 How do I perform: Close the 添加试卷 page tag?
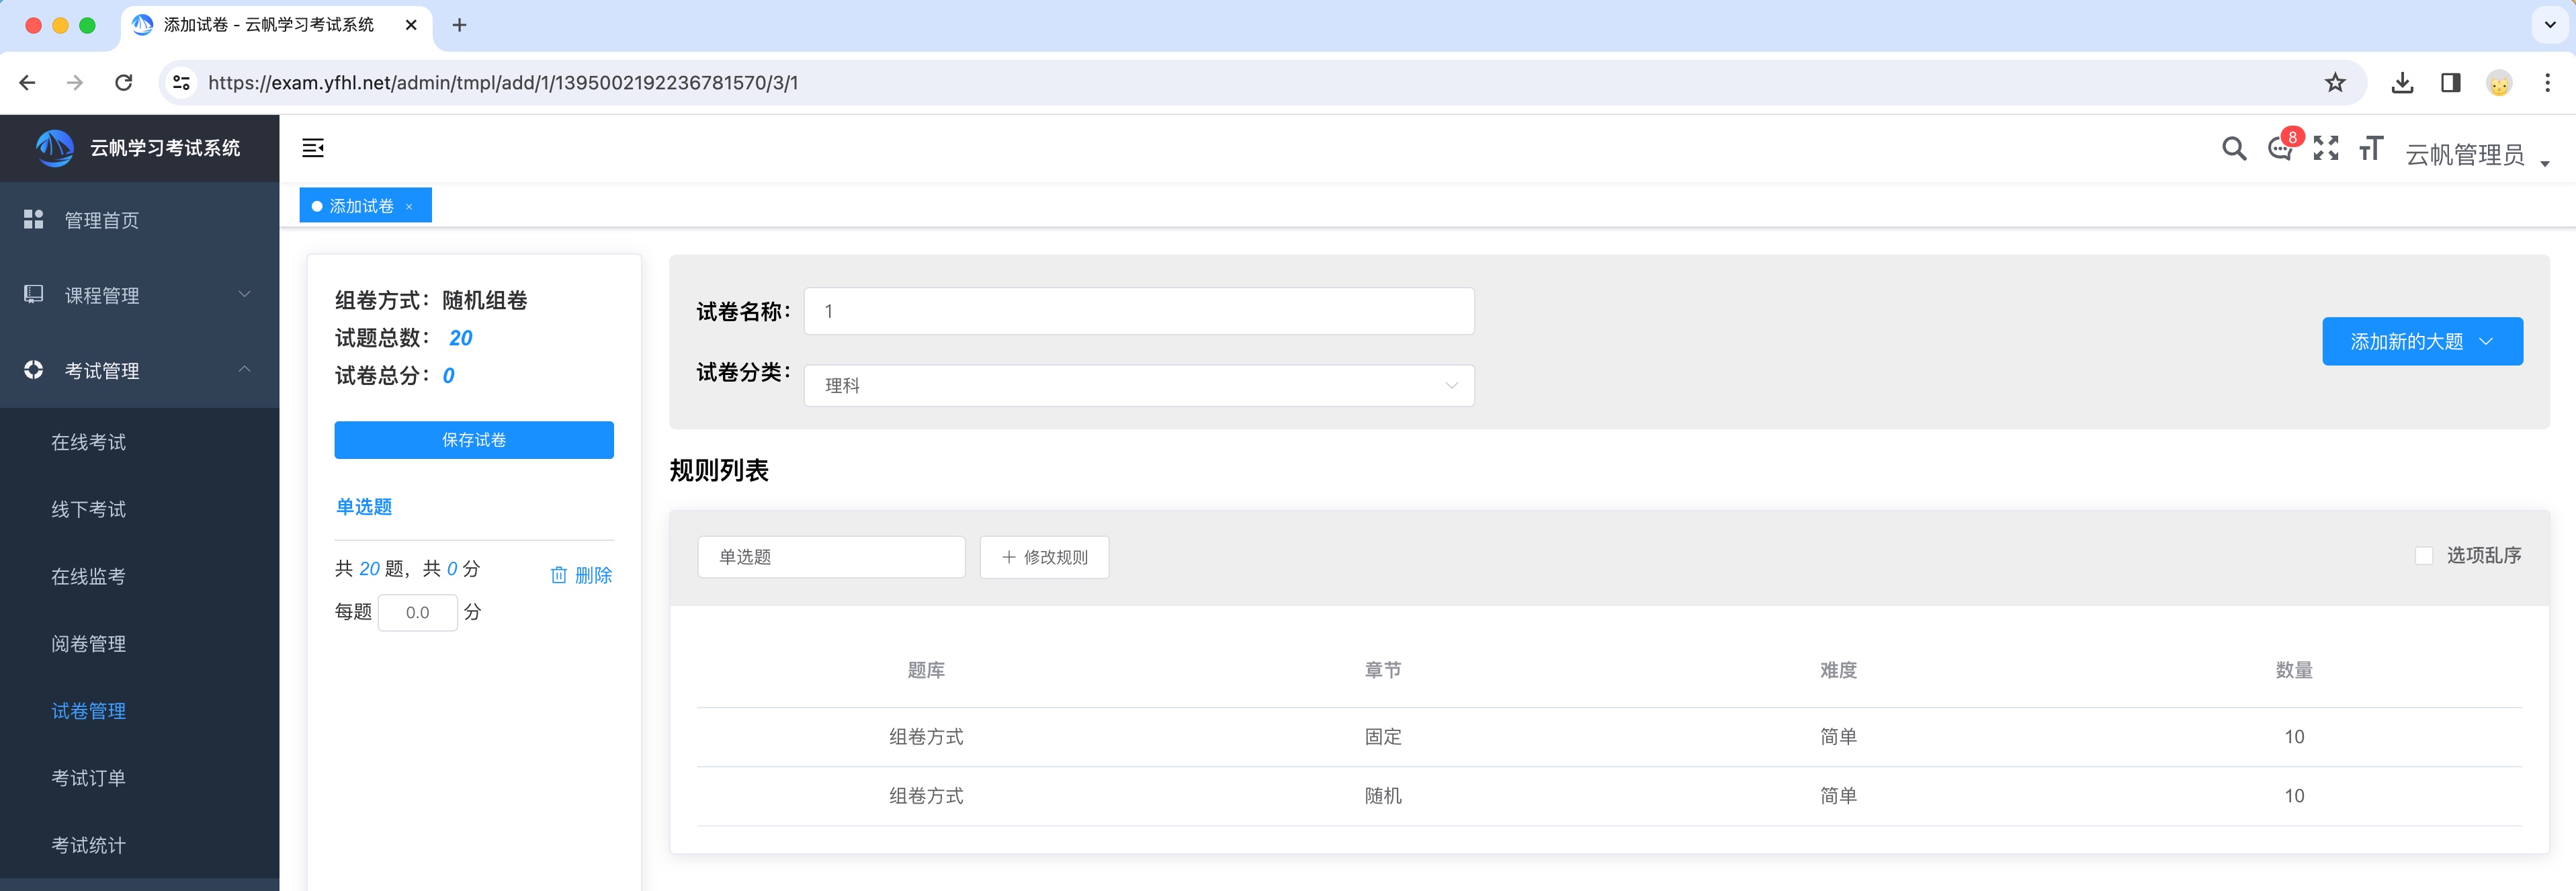[x=409, y=207]
